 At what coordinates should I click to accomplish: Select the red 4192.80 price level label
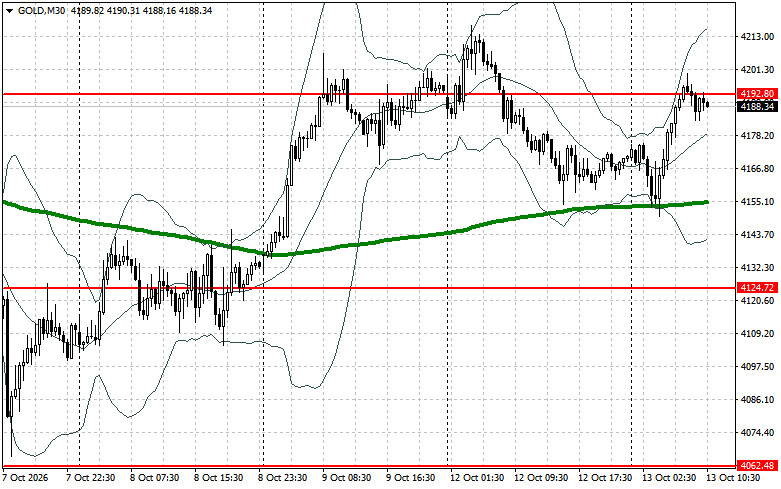[757, 94]
